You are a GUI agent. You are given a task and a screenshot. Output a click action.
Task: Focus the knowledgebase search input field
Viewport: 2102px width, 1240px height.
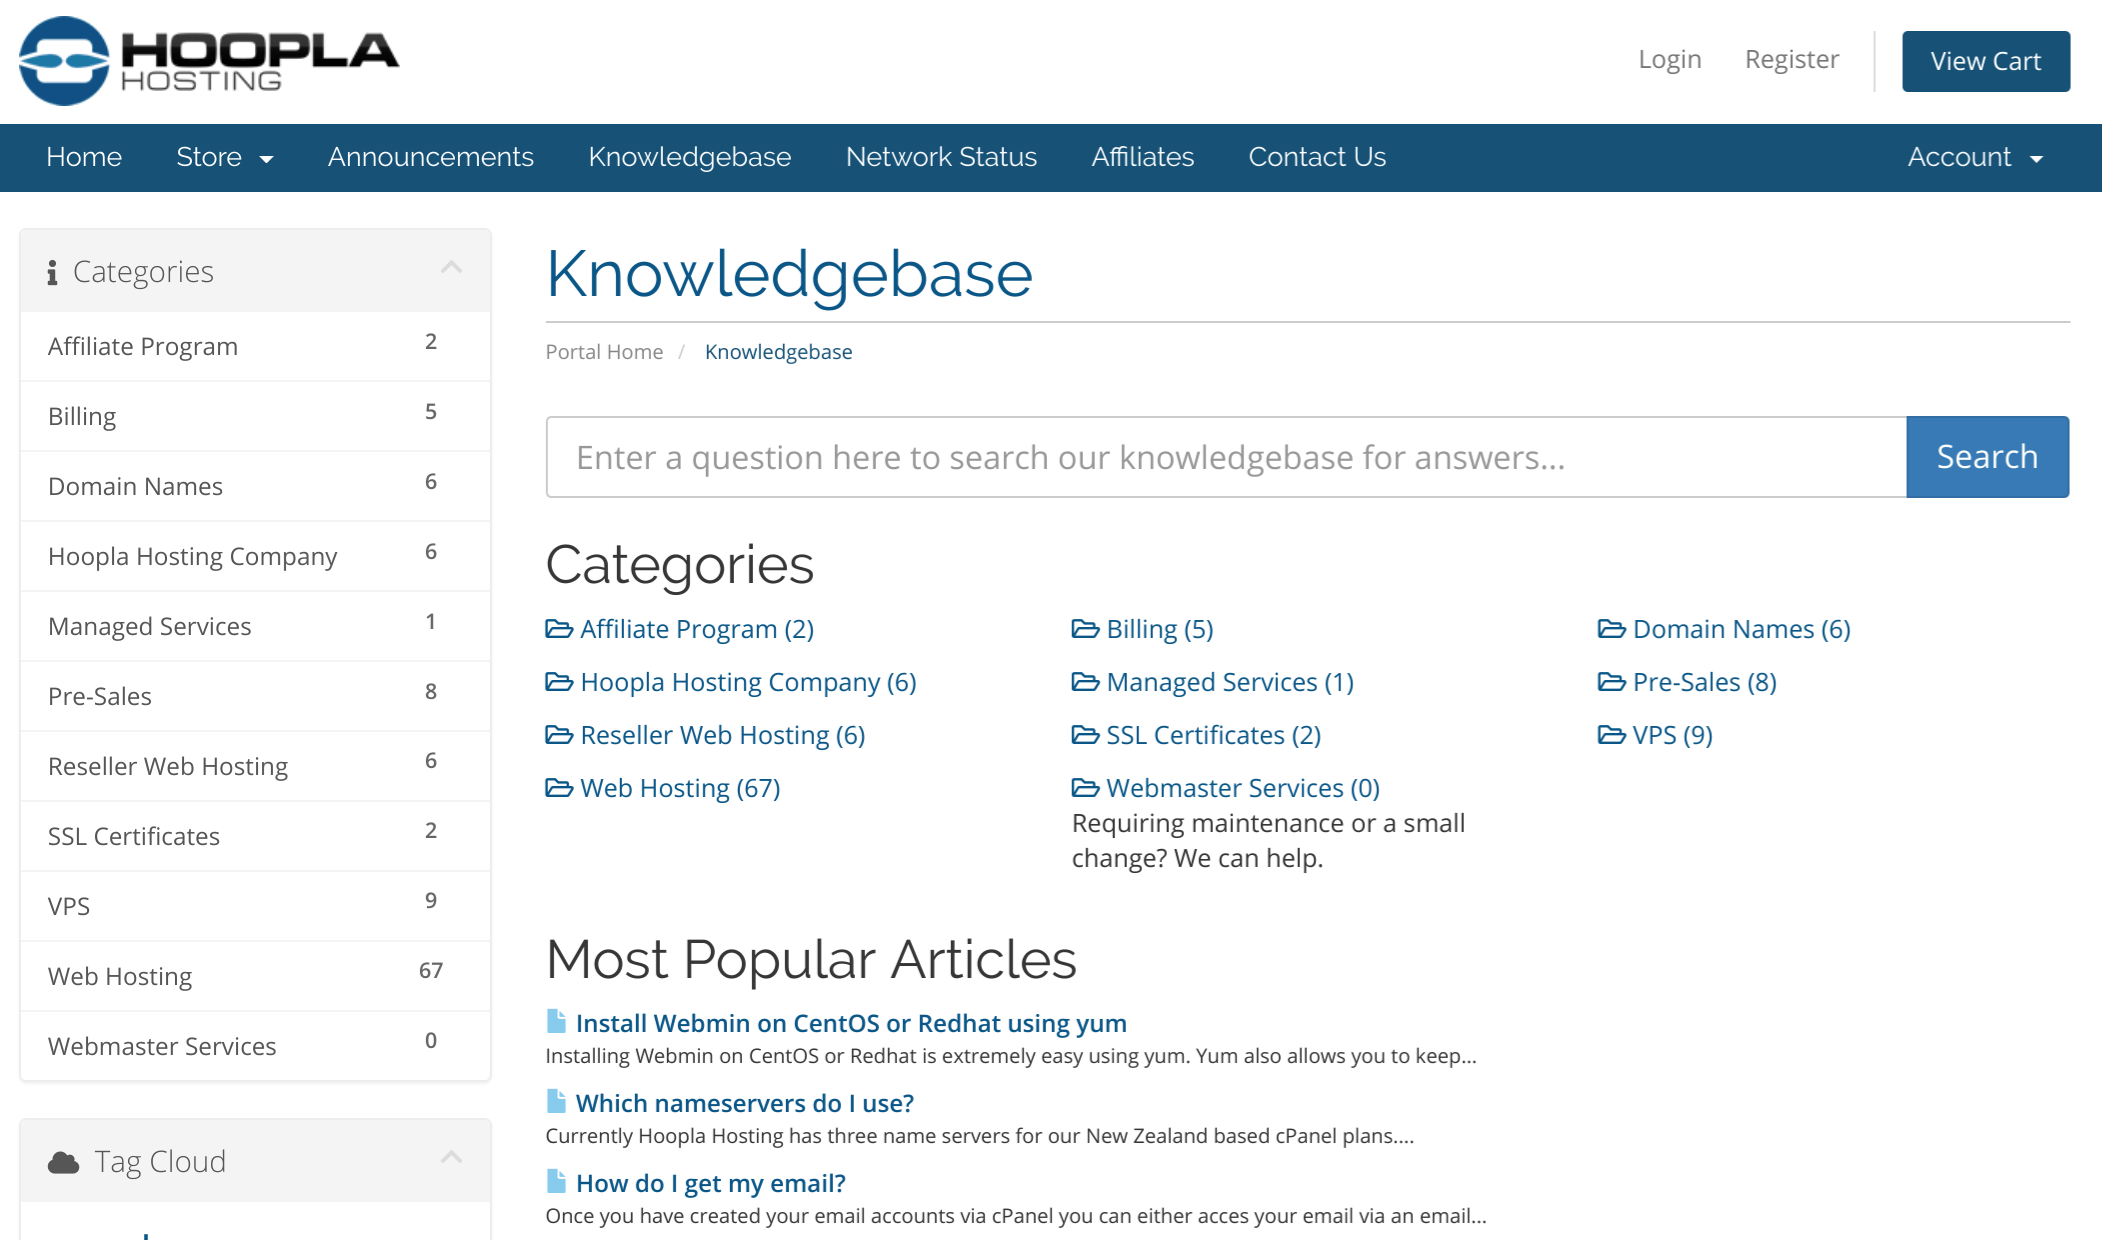pos(1226,457)
